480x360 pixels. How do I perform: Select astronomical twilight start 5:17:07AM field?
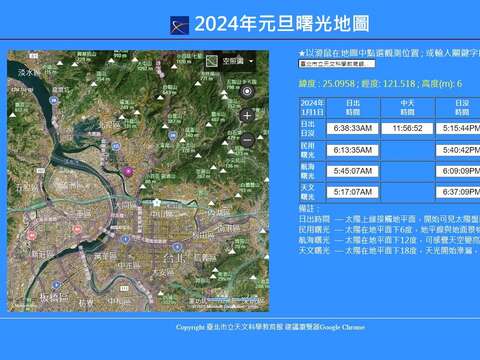click(353, 192)
